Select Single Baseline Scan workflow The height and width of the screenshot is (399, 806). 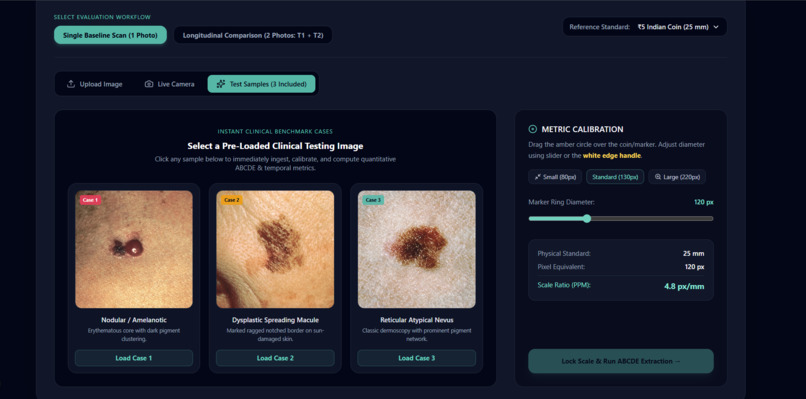tap(111, 35)
